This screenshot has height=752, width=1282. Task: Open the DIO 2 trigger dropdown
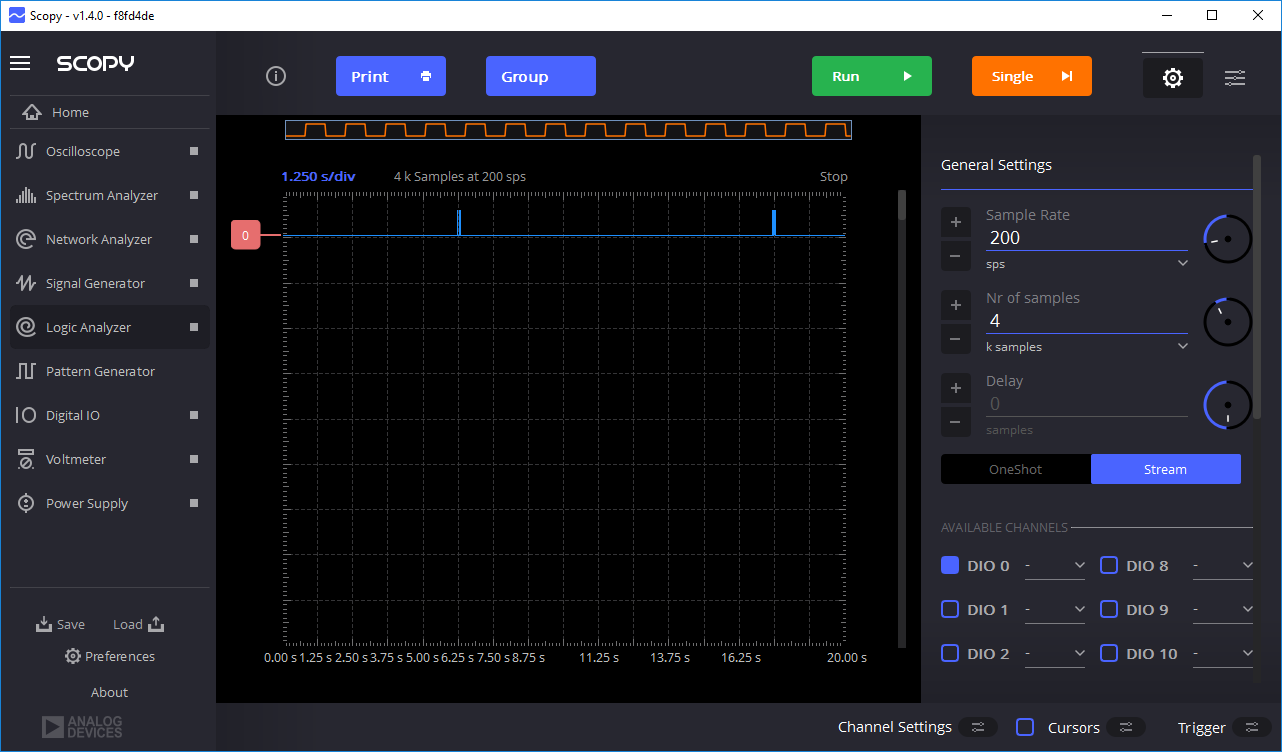tap(1055, 654)
